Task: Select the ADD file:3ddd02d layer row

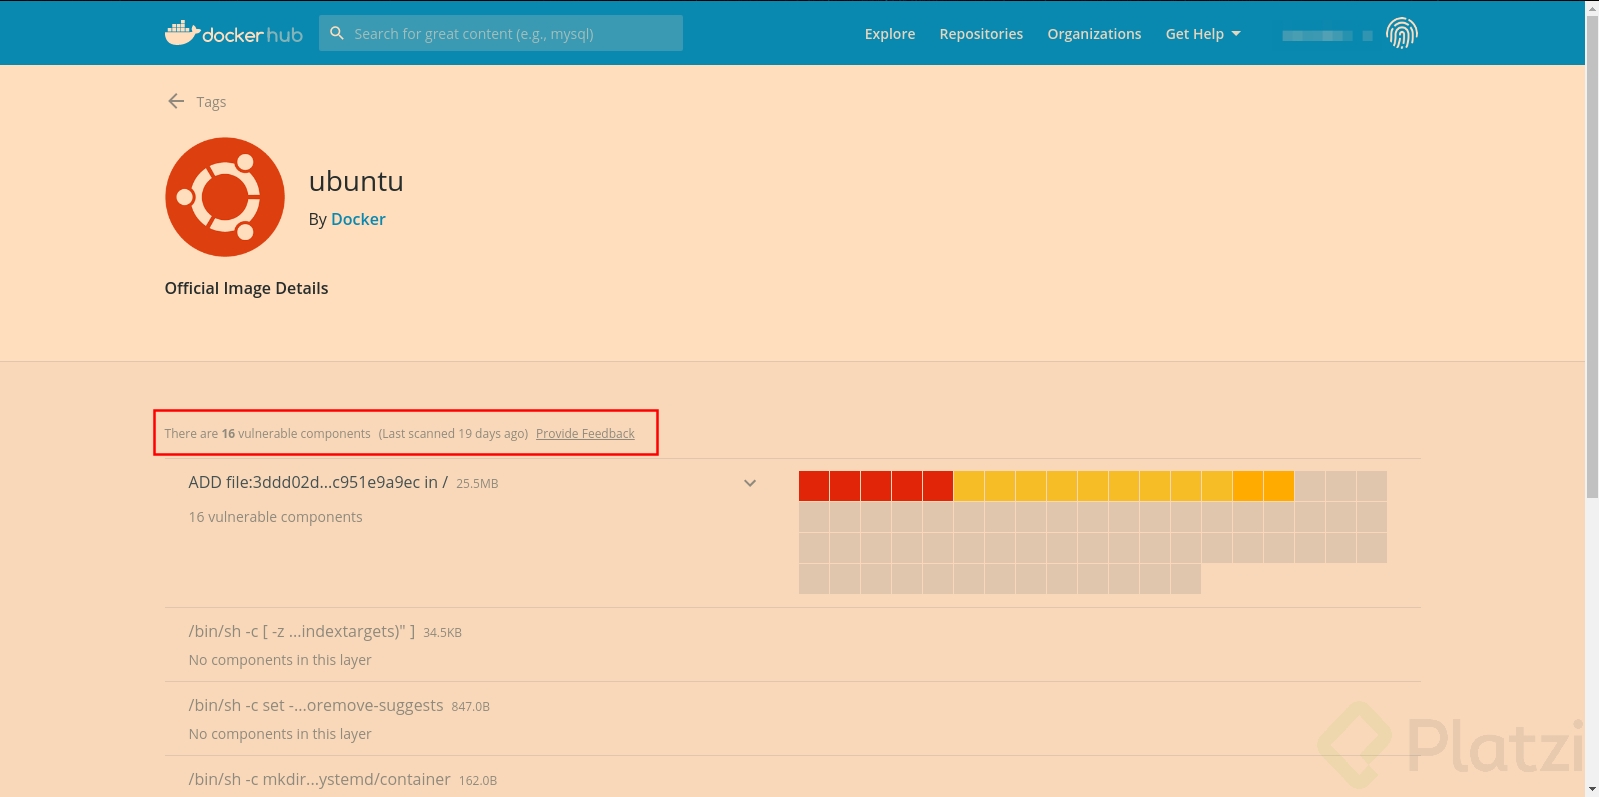Action: [792, 533]
